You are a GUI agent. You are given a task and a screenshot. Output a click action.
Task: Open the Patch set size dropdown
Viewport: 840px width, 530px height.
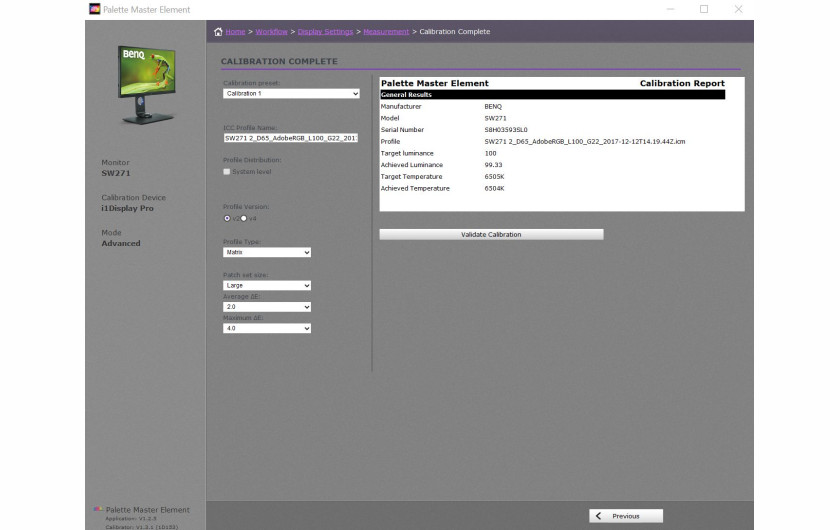pyautogui.click(x=267, y=285)
